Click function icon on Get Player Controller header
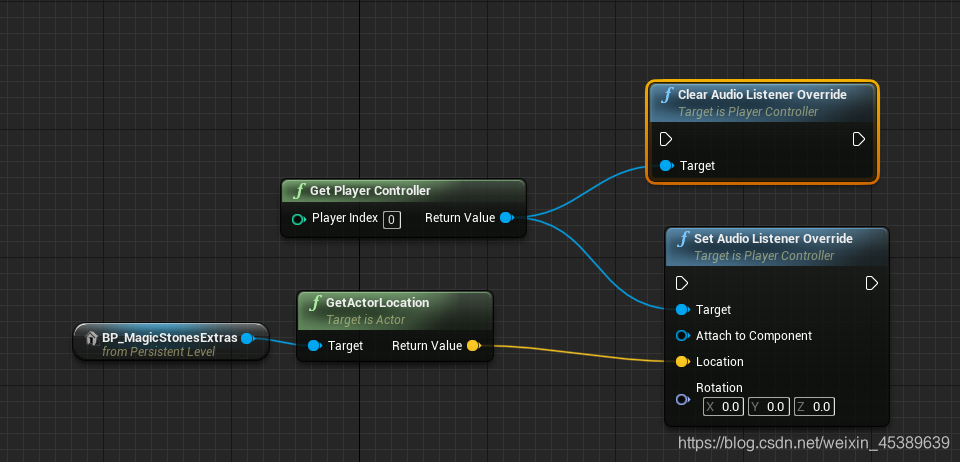 [299, 191]
